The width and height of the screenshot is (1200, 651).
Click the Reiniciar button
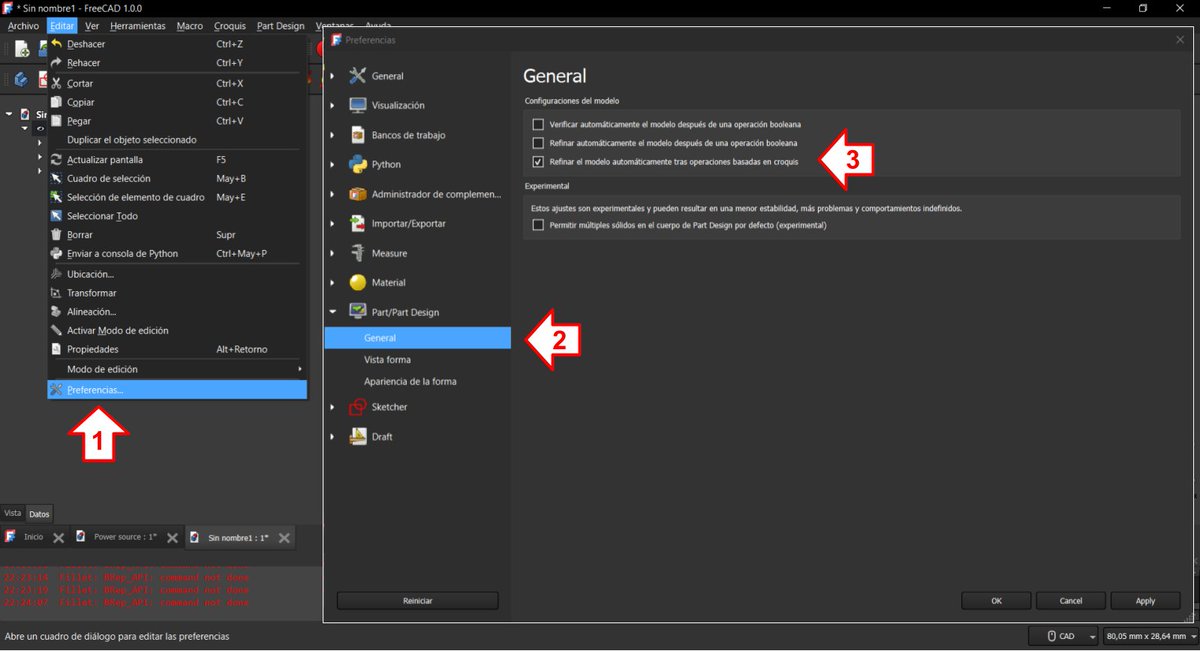click(417, 601)
